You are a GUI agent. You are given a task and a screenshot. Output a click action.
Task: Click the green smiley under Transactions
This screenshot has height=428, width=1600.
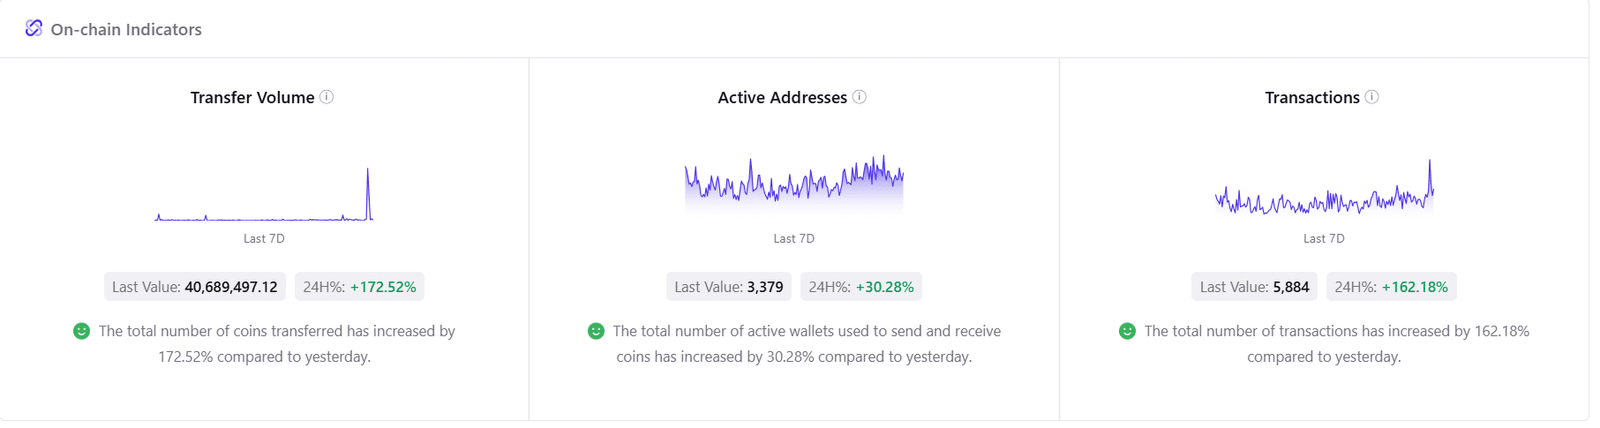pos(1127,331)
